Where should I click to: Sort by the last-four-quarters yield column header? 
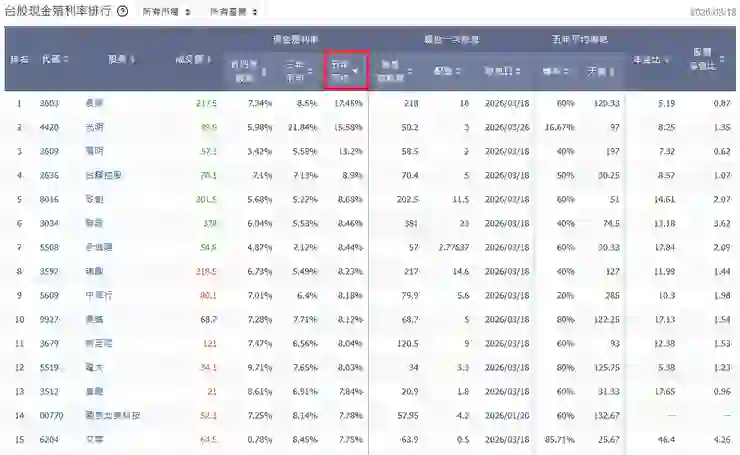(248, 71)
